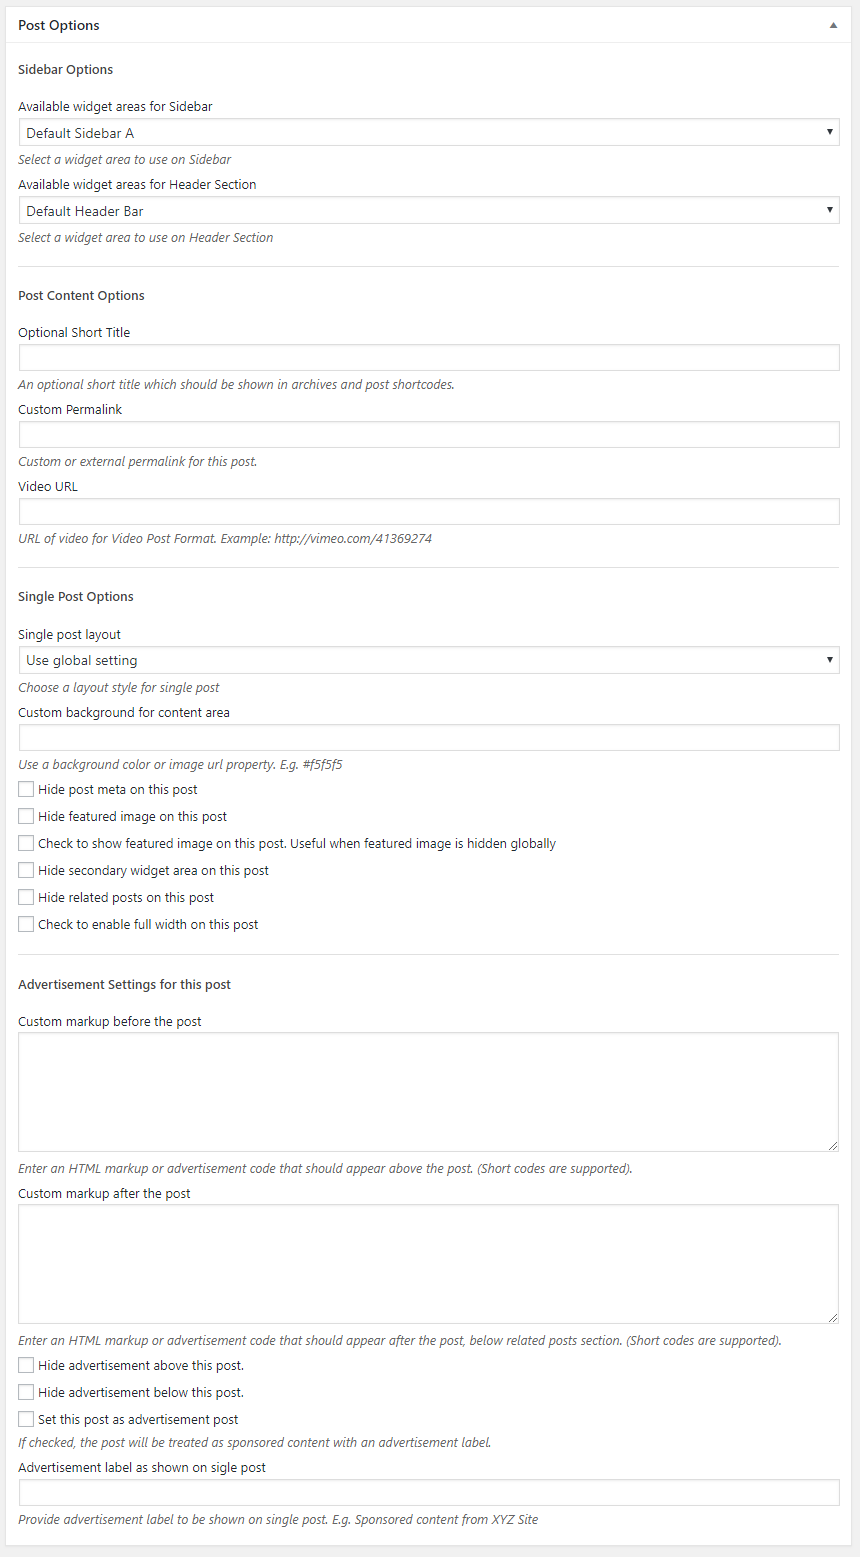This screenshot has height=1557, width=860.
Task: Click the Custom markup before the post textarea
Action: [x=428, y=1092]
